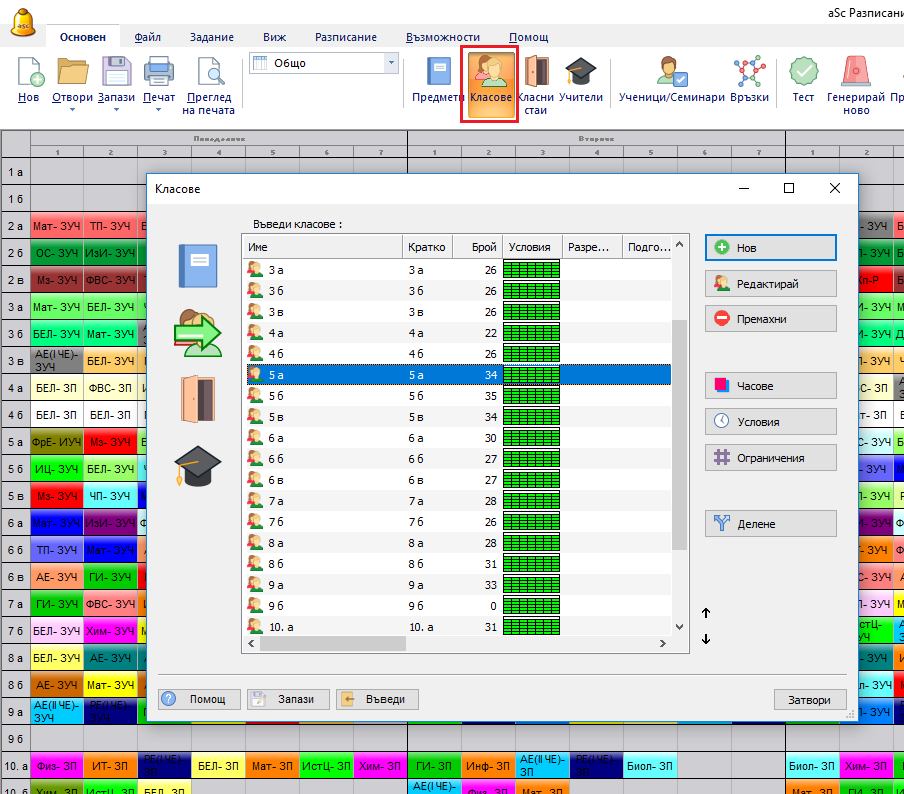The height and width of the screenshot is (794, 904).
Task: Open the Отвори dropdown arrow
Action: point(72,111)
